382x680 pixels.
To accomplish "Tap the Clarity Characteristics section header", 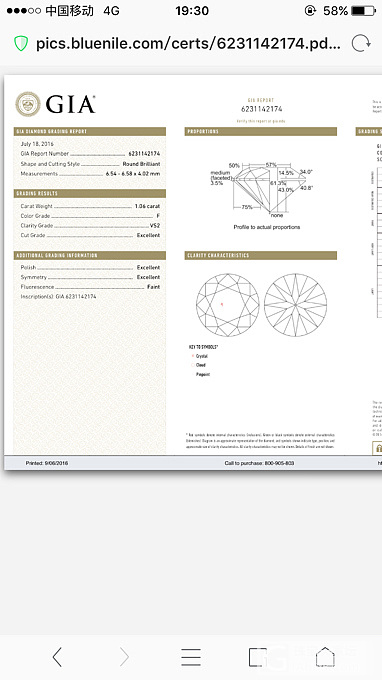I will (261, 255).
